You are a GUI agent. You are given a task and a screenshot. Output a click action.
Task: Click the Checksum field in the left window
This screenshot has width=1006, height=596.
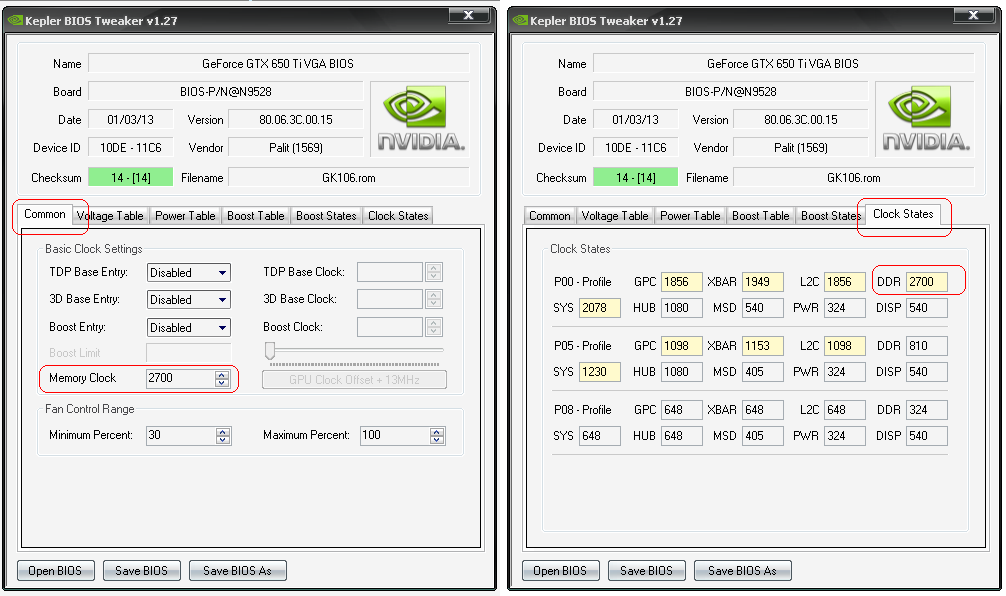[x=131, y=177]
